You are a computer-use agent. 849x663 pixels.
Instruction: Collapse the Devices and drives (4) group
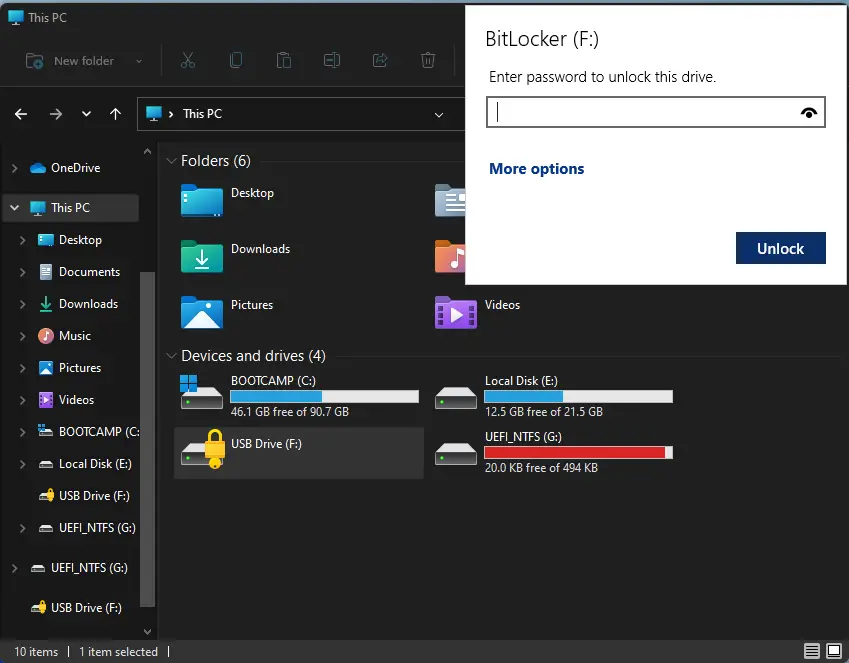[172, 356]
